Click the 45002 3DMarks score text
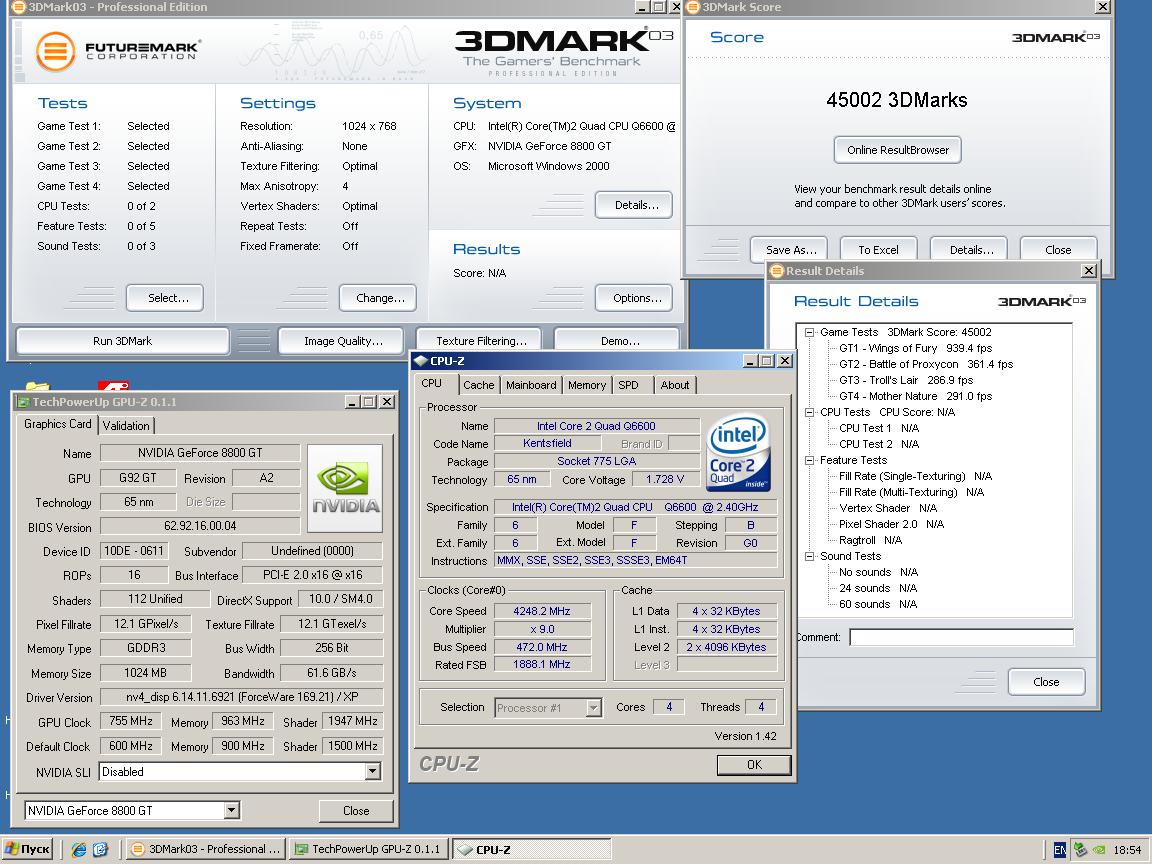 pos(896,100)
